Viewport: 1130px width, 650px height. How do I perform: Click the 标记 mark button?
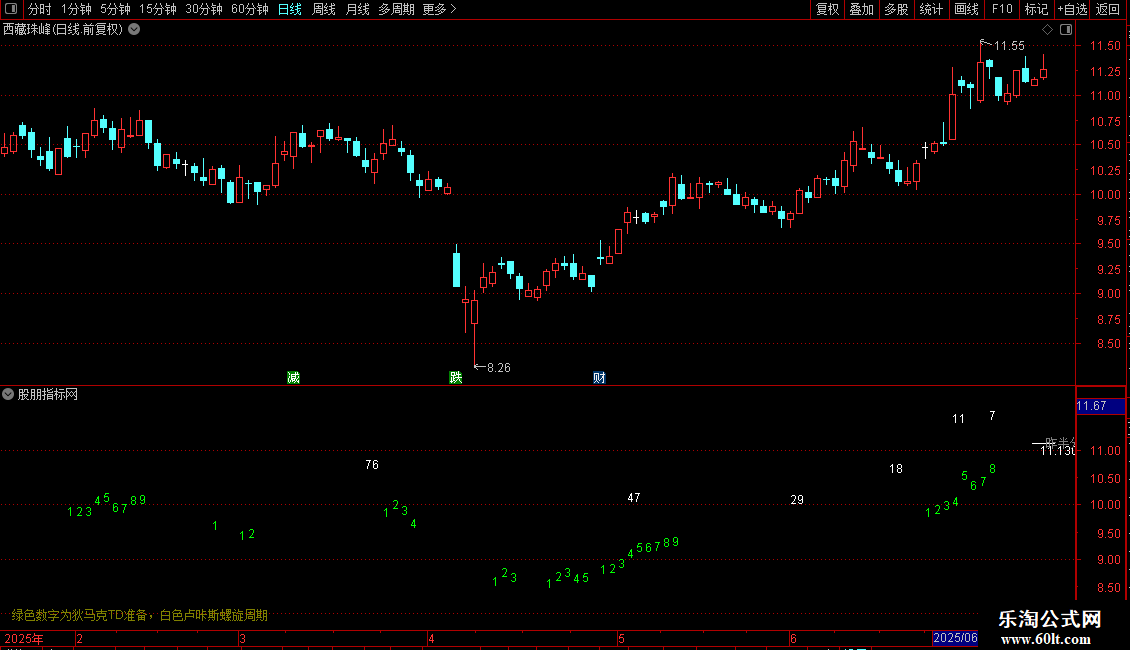(1036, 9)
